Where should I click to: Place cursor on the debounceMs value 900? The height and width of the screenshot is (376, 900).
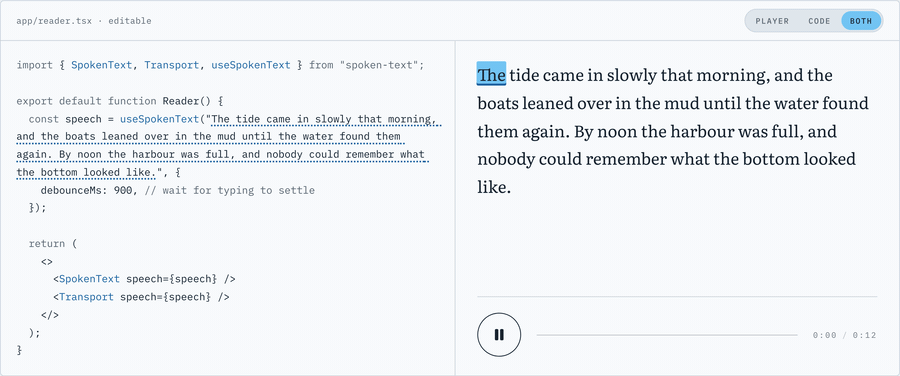pyautogui.click(x=123, y=190)
